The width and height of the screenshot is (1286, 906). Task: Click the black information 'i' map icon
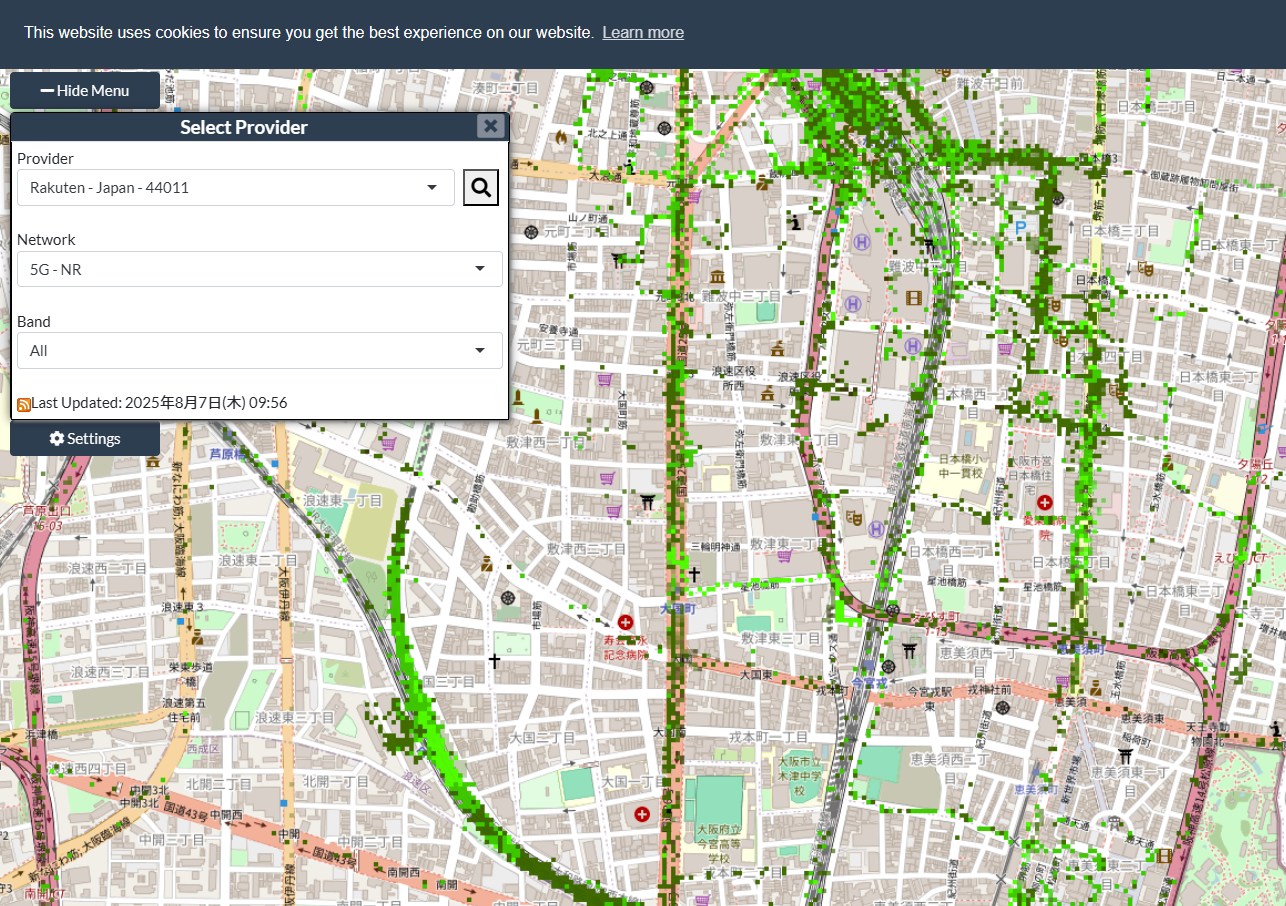795,222
